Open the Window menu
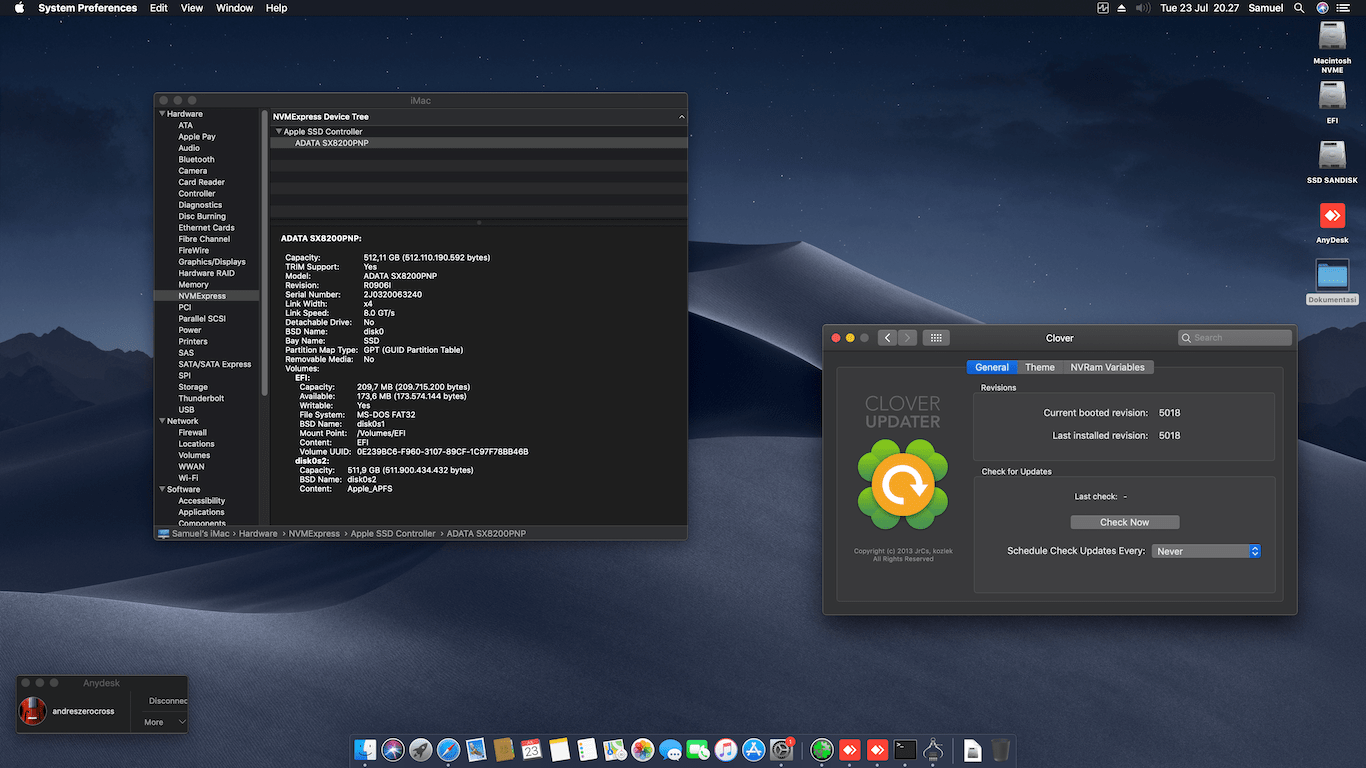 pyautogui.click(x=235, y=8)
